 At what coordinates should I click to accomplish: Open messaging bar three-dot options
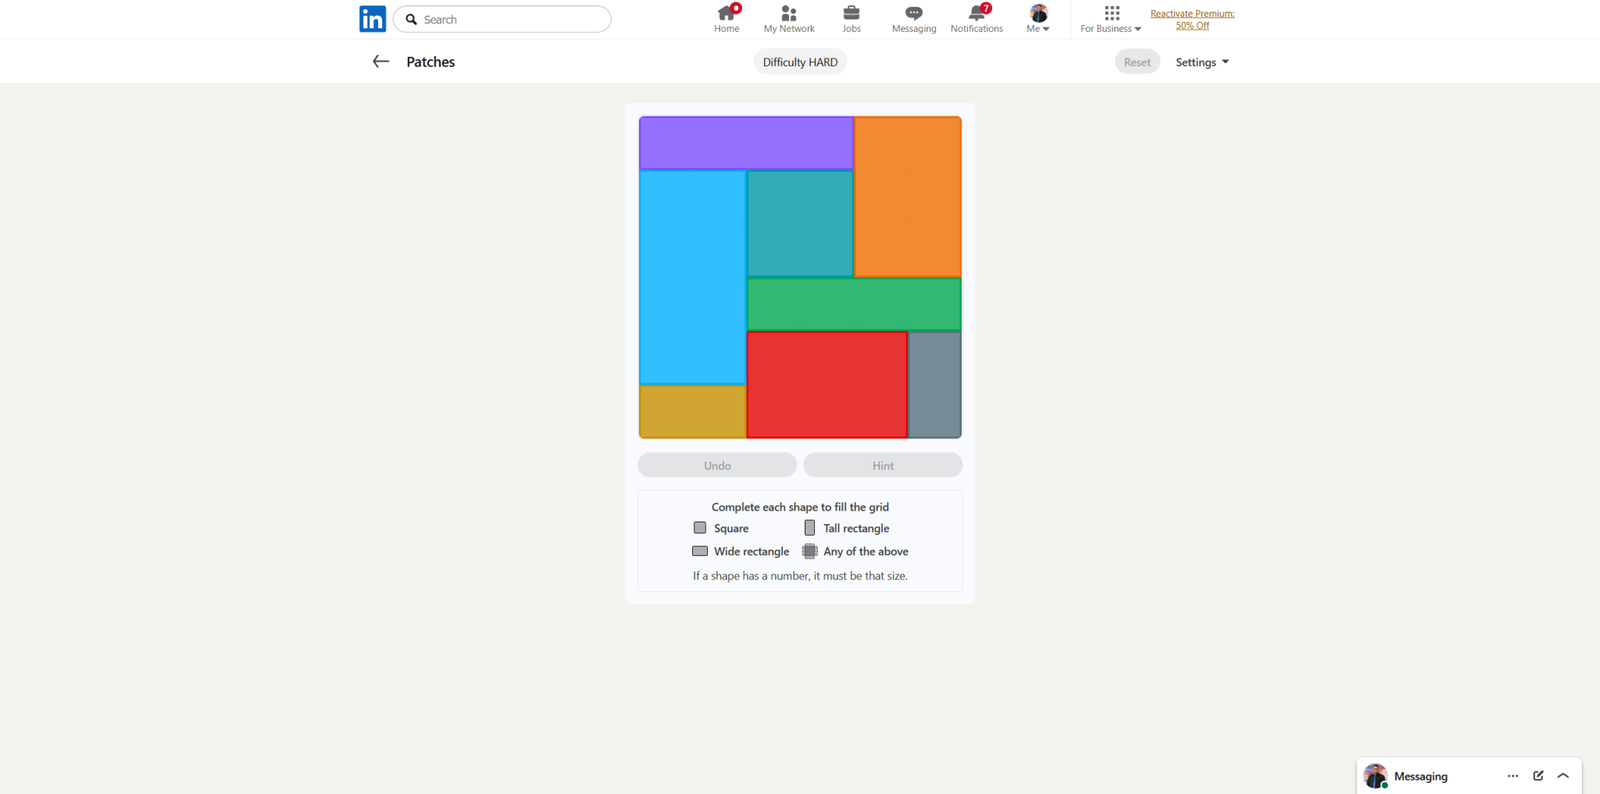click(x=1512, y=776)
